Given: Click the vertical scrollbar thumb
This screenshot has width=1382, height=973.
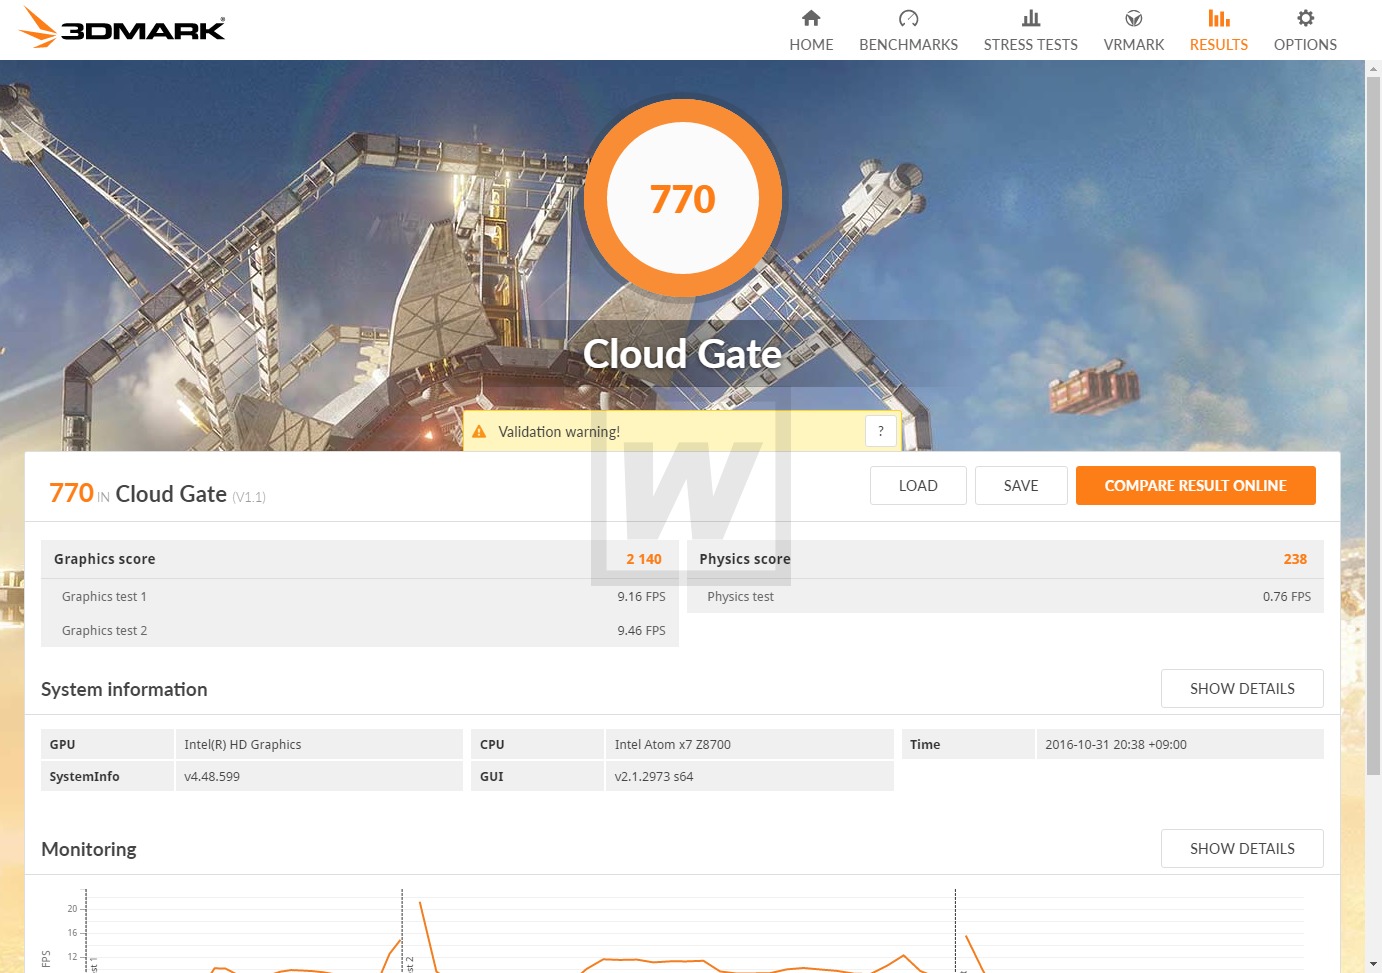Looking at the screenshot, I should point(1373,425).
